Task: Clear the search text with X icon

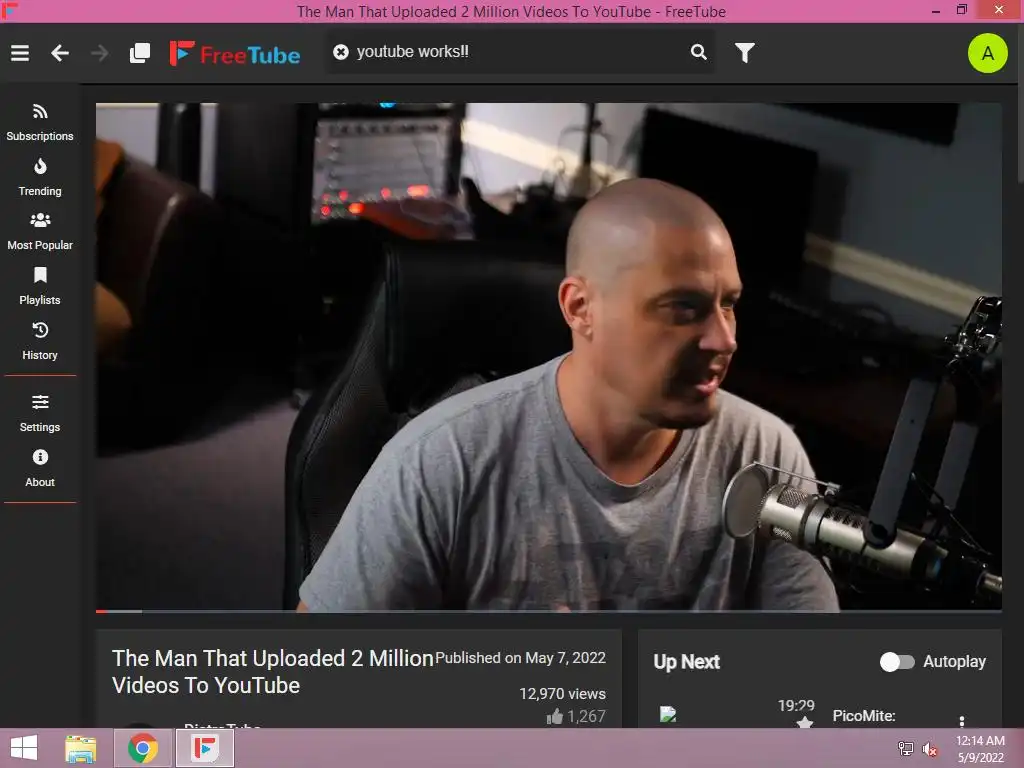Action: coord(341,52)
